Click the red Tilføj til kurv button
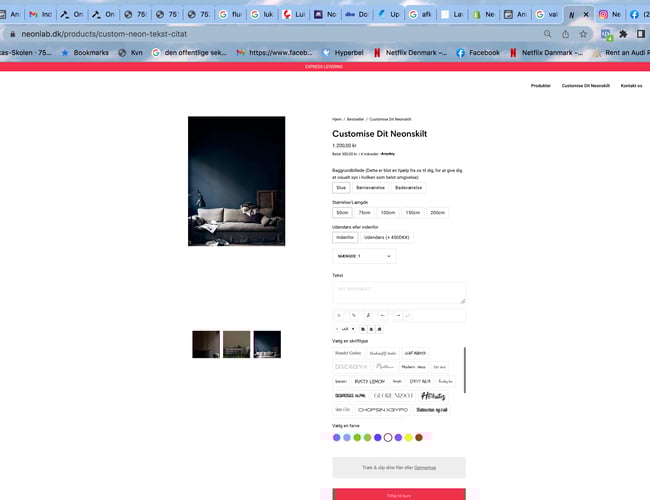 tap(399, 495)
